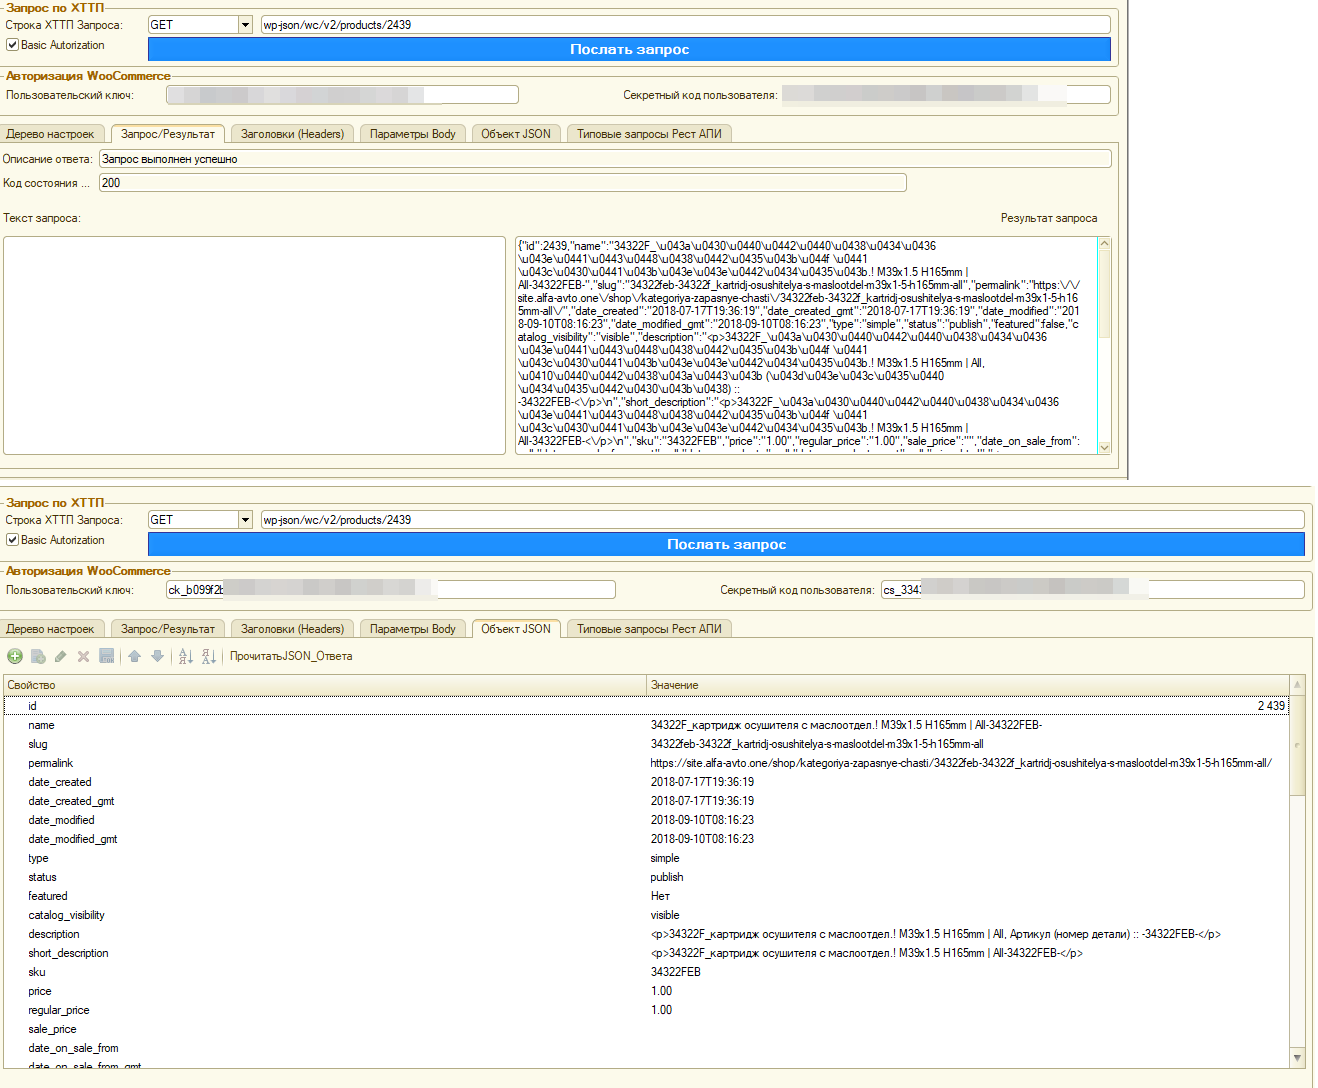Click the Sort ascending icon

[x=185, y=656]
